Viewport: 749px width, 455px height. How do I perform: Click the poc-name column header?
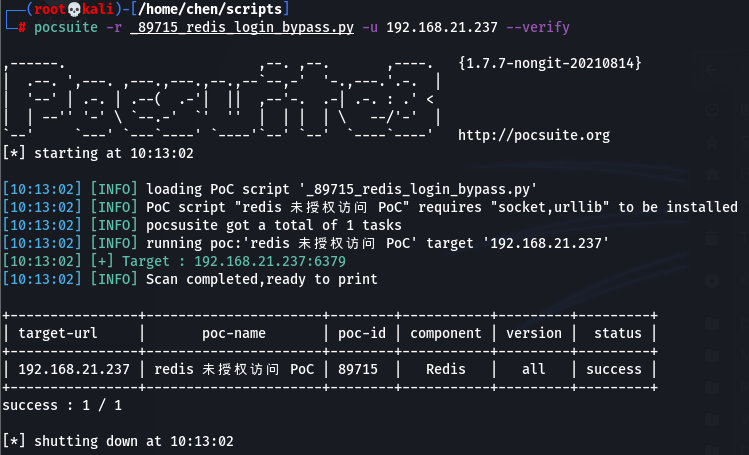(234, 333)
